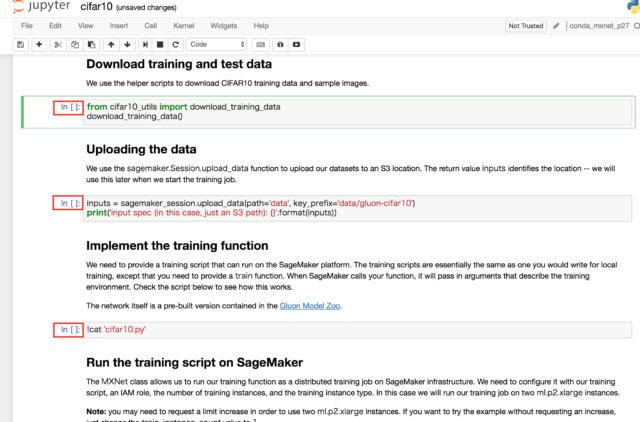Click the '(unsaved changes)' status text
Screen dimensions: 640x422
146,8
